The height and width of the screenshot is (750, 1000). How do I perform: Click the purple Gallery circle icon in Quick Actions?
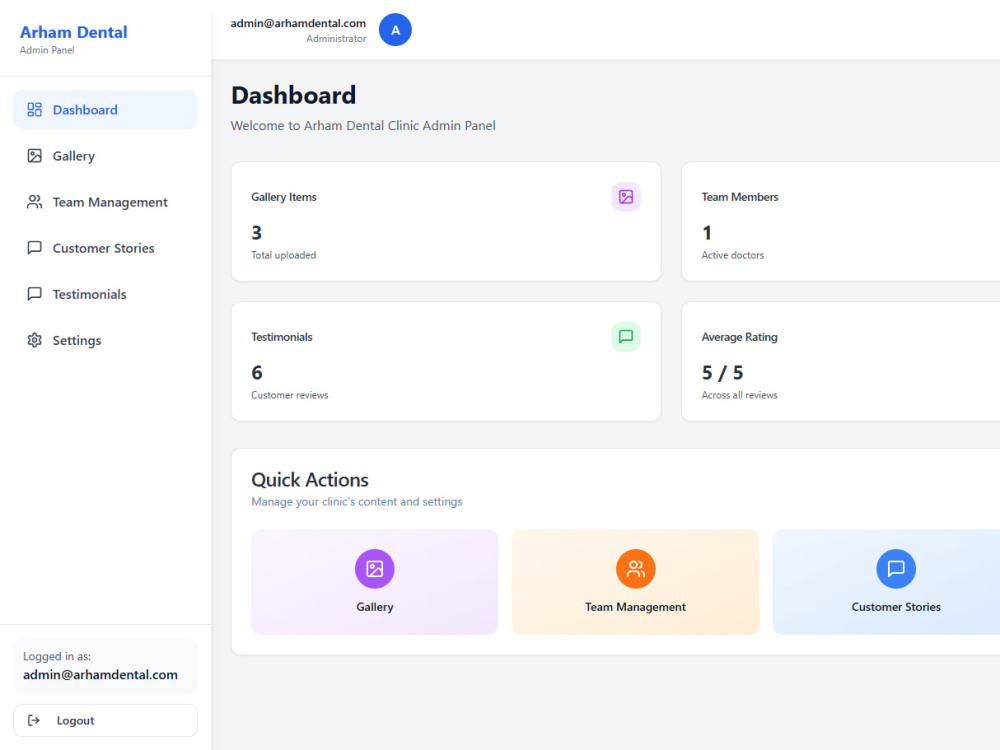click(374, 568)
